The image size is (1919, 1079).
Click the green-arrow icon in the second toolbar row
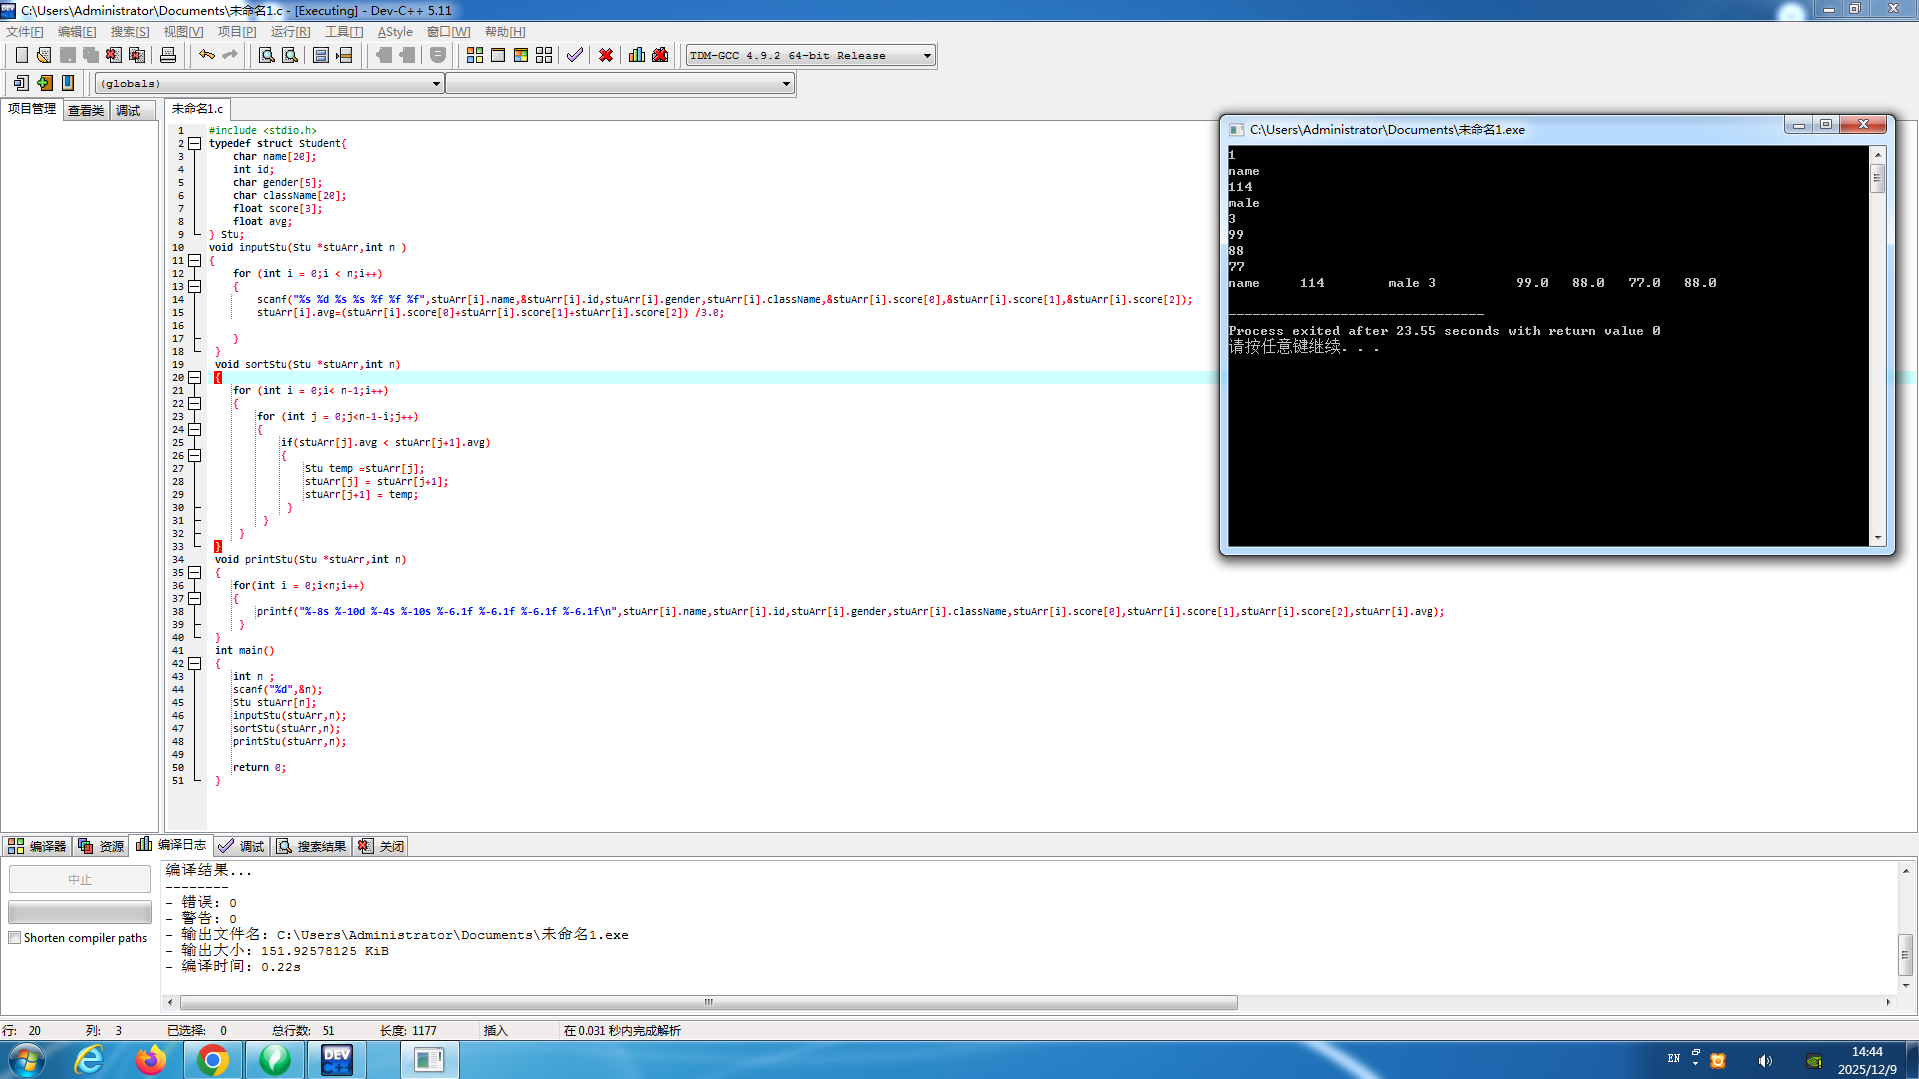[44, 83]
